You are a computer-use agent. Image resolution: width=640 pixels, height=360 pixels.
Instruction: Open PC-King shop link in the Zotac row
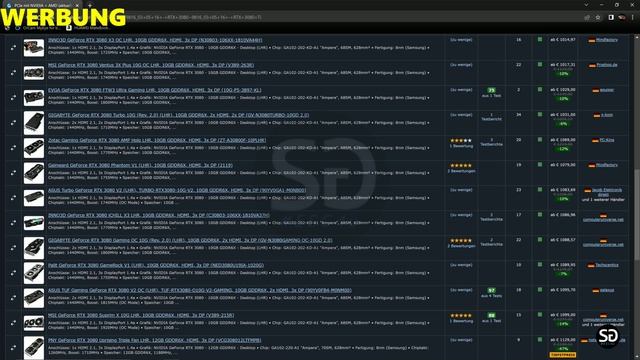coord(607,140)
